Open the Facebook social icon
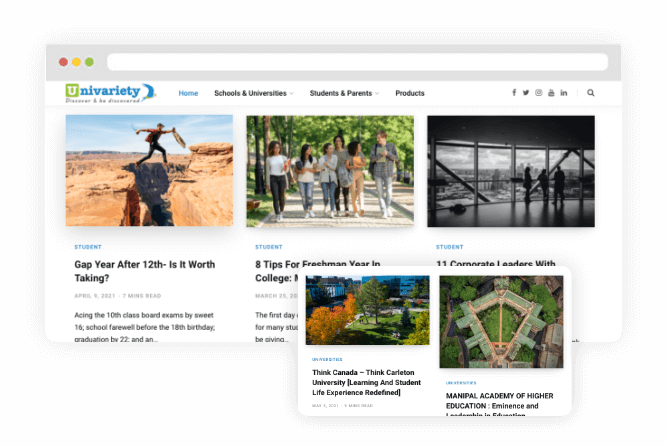This screenshot has height=446, width=666. point(514,93)
